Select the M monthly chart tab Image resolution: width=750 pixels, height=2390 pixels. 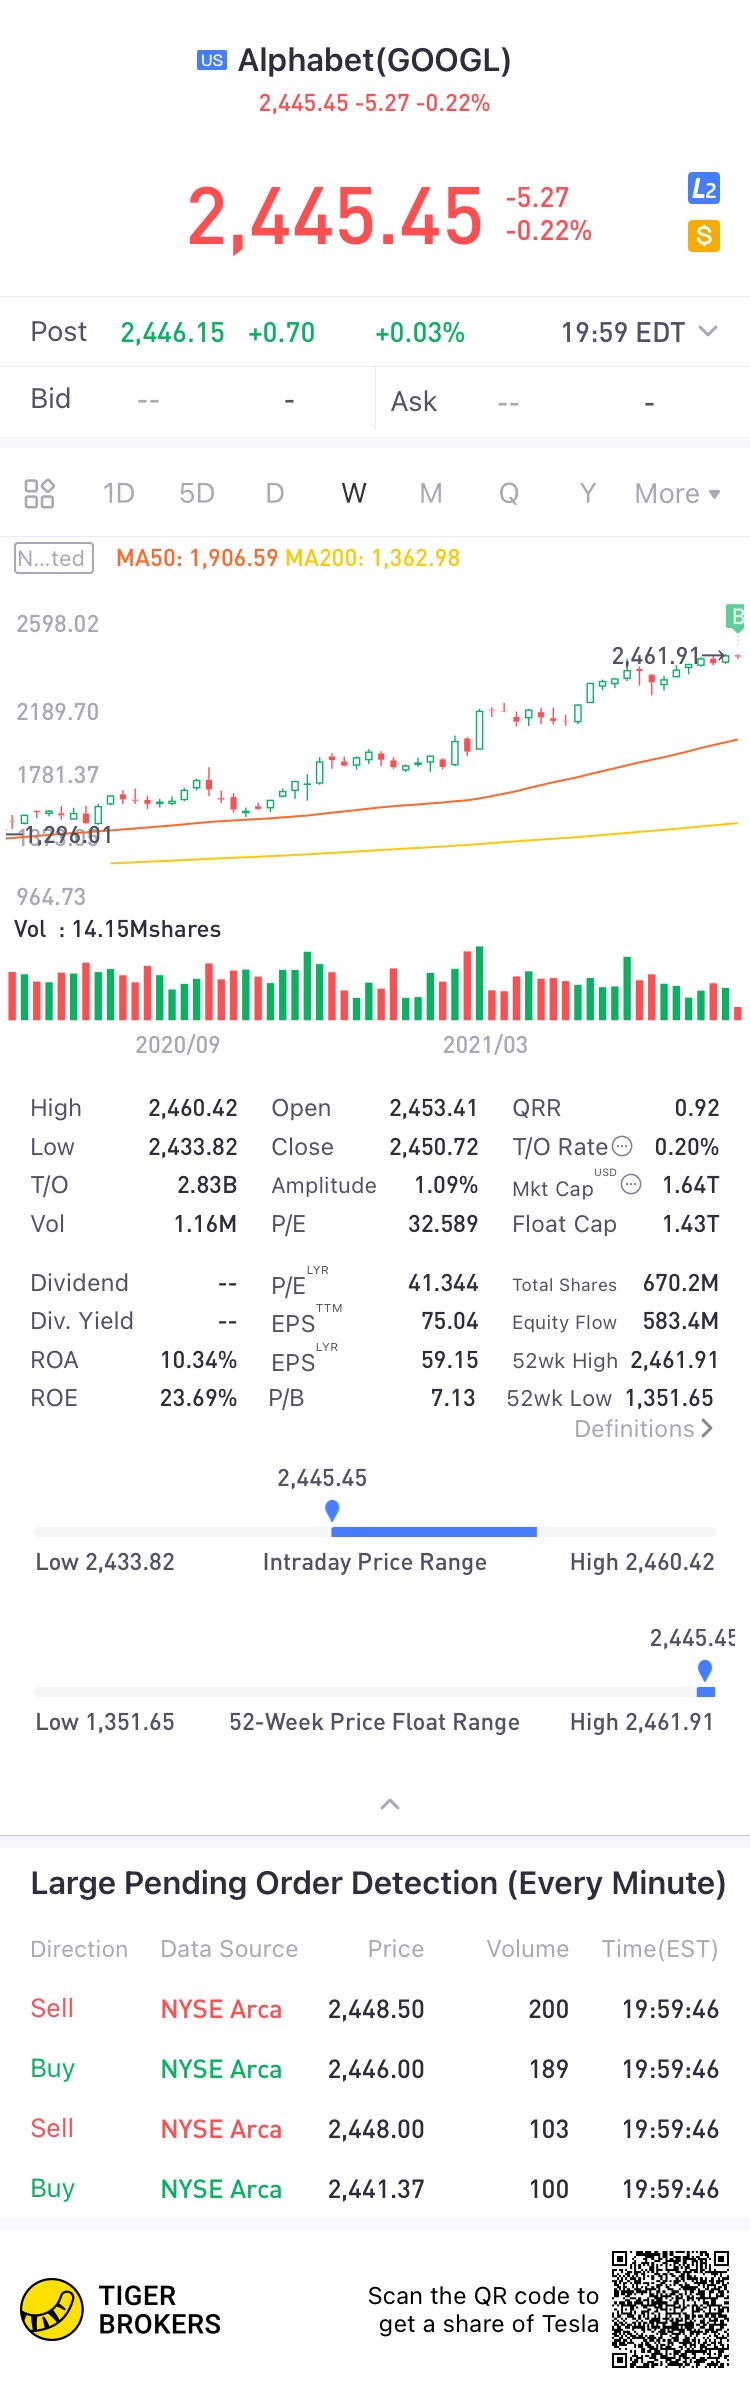(x=431, y=493)
